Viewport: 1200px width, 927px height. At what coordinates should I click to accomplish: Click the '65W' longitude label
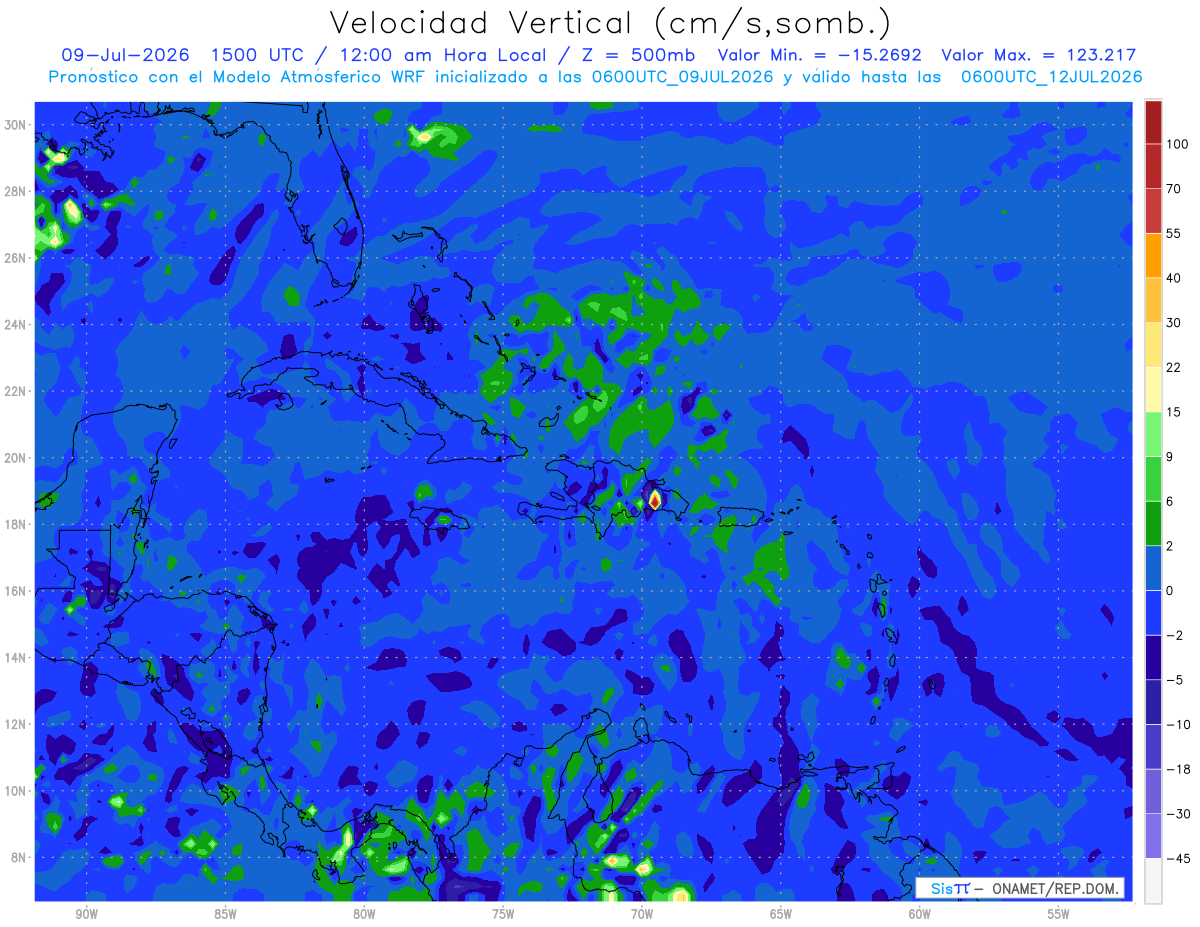(x=781, y=914)
